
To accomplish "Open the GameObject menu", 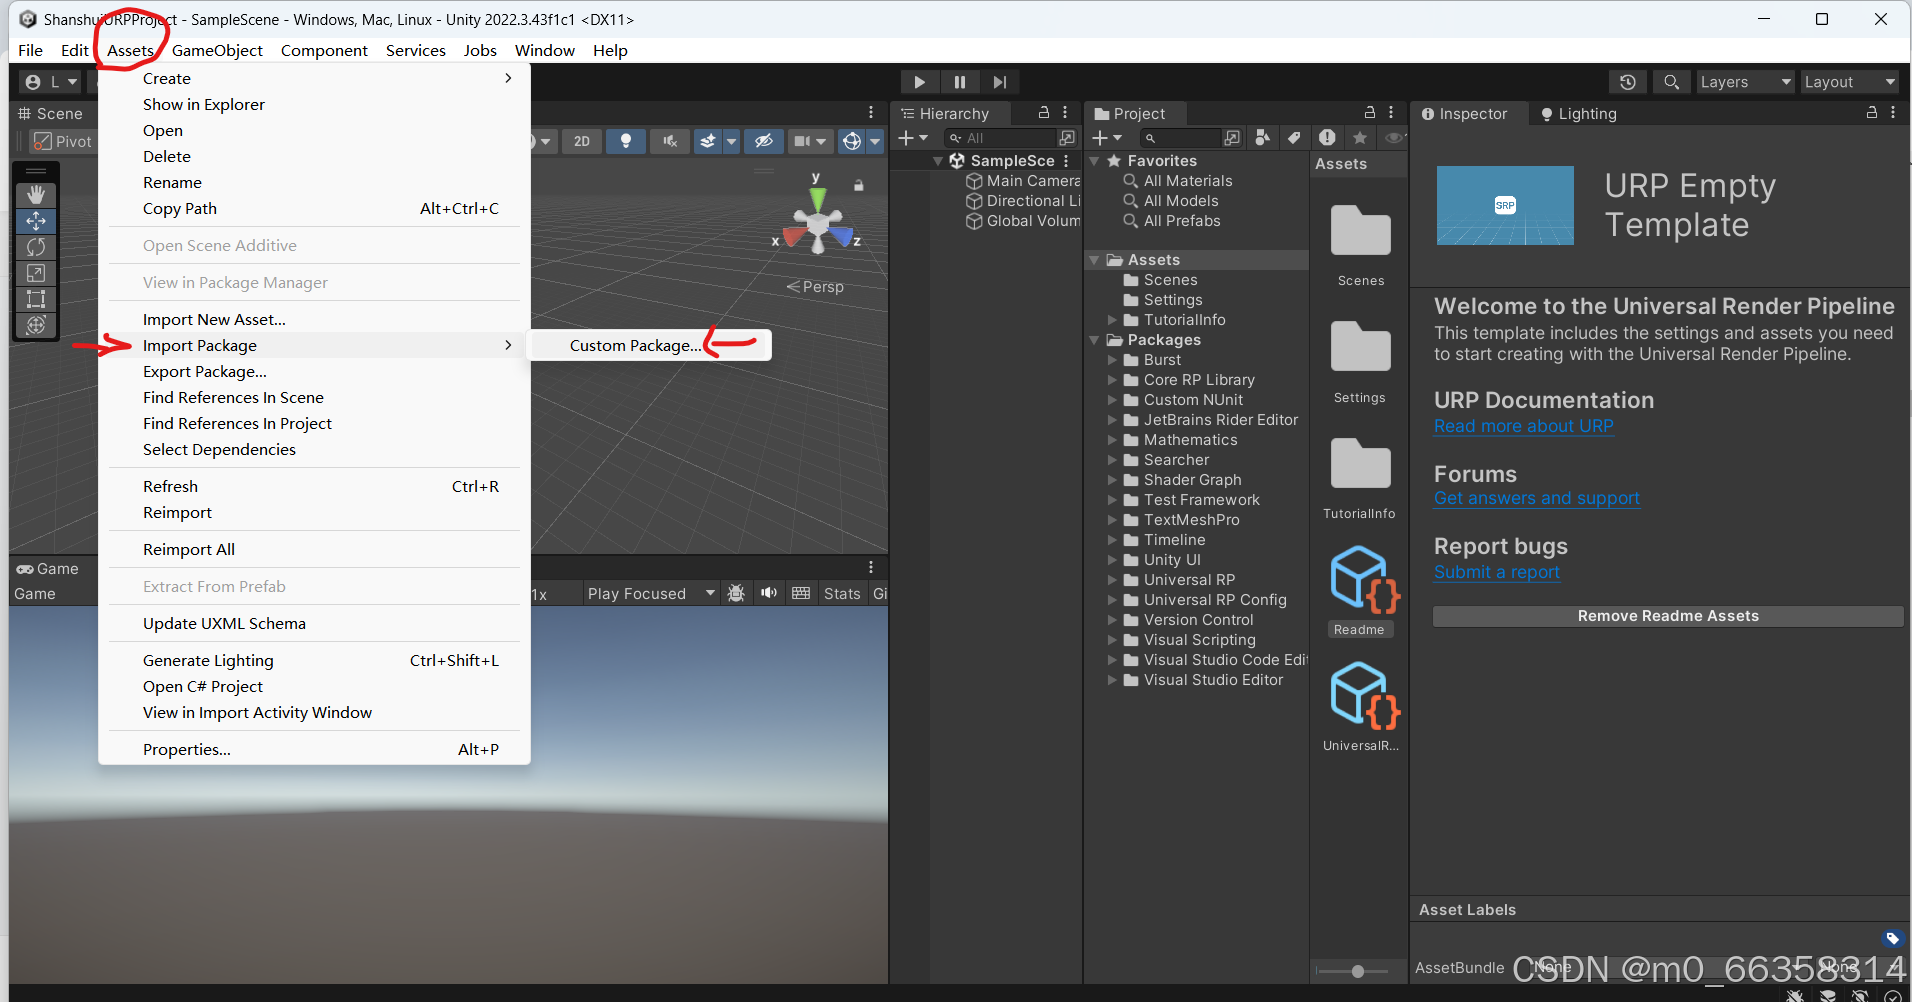I will pos(217,50).
